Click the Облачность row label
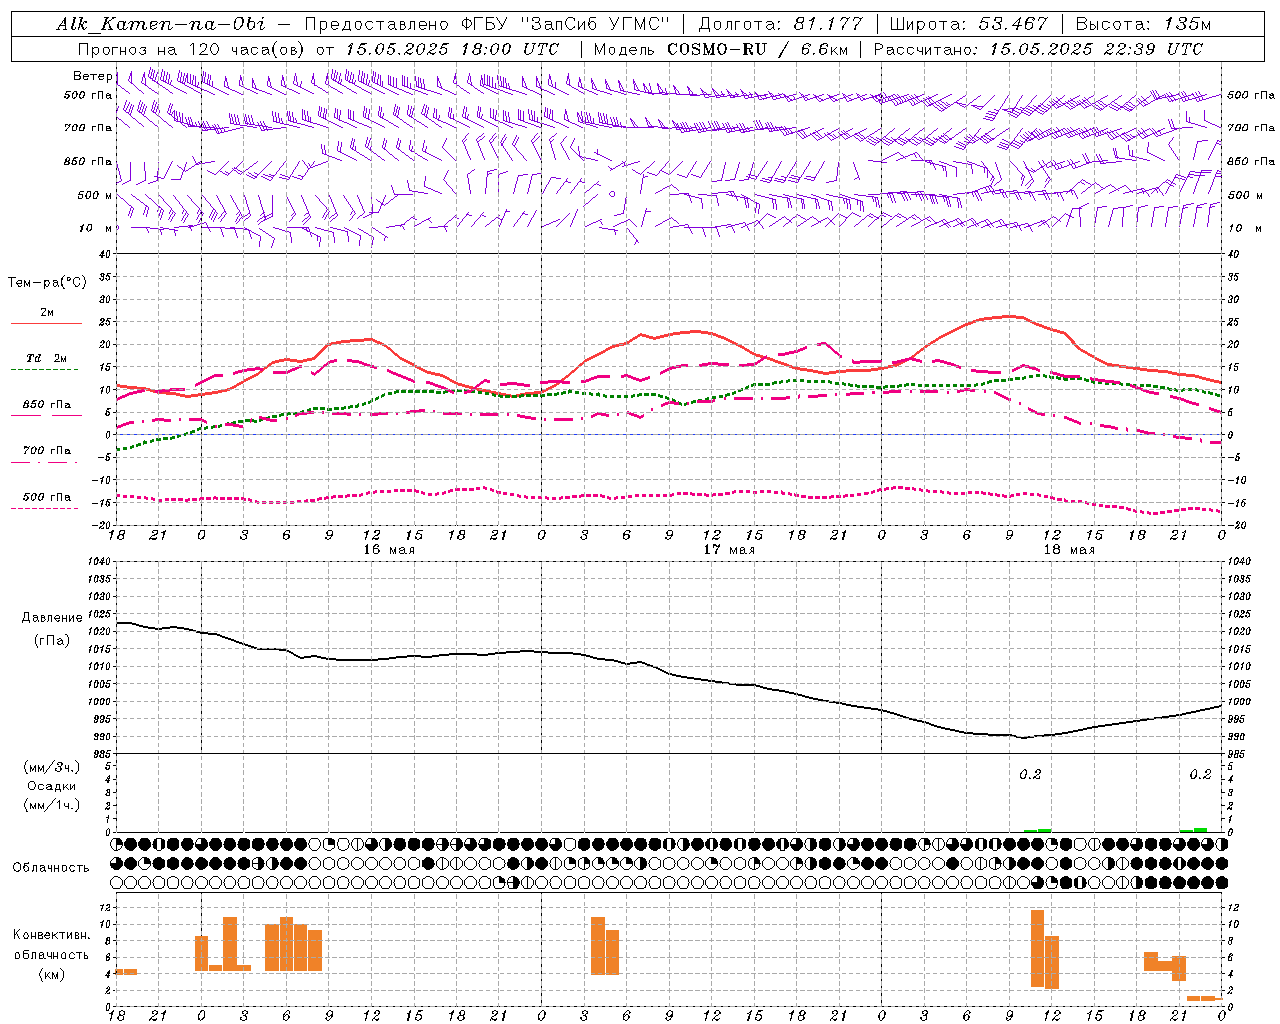The width and height of the screenshot is (1280, 1024). click(51, 867)
